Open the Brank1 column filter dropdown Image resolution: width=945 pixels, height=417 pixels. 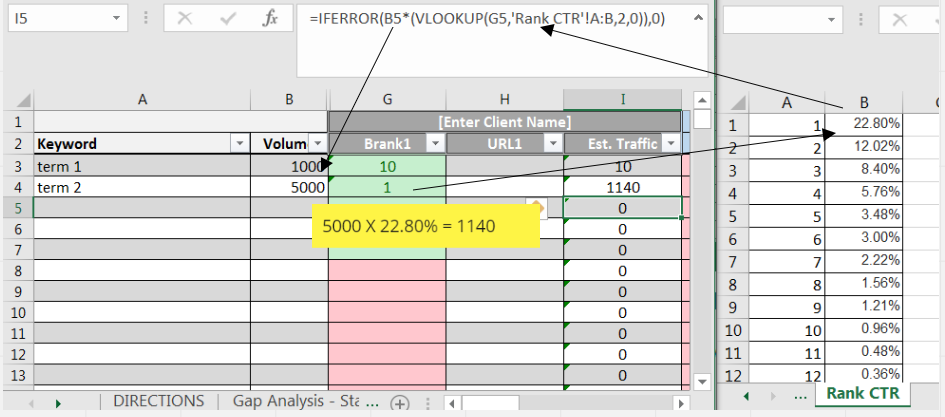(x=435, y=144)
